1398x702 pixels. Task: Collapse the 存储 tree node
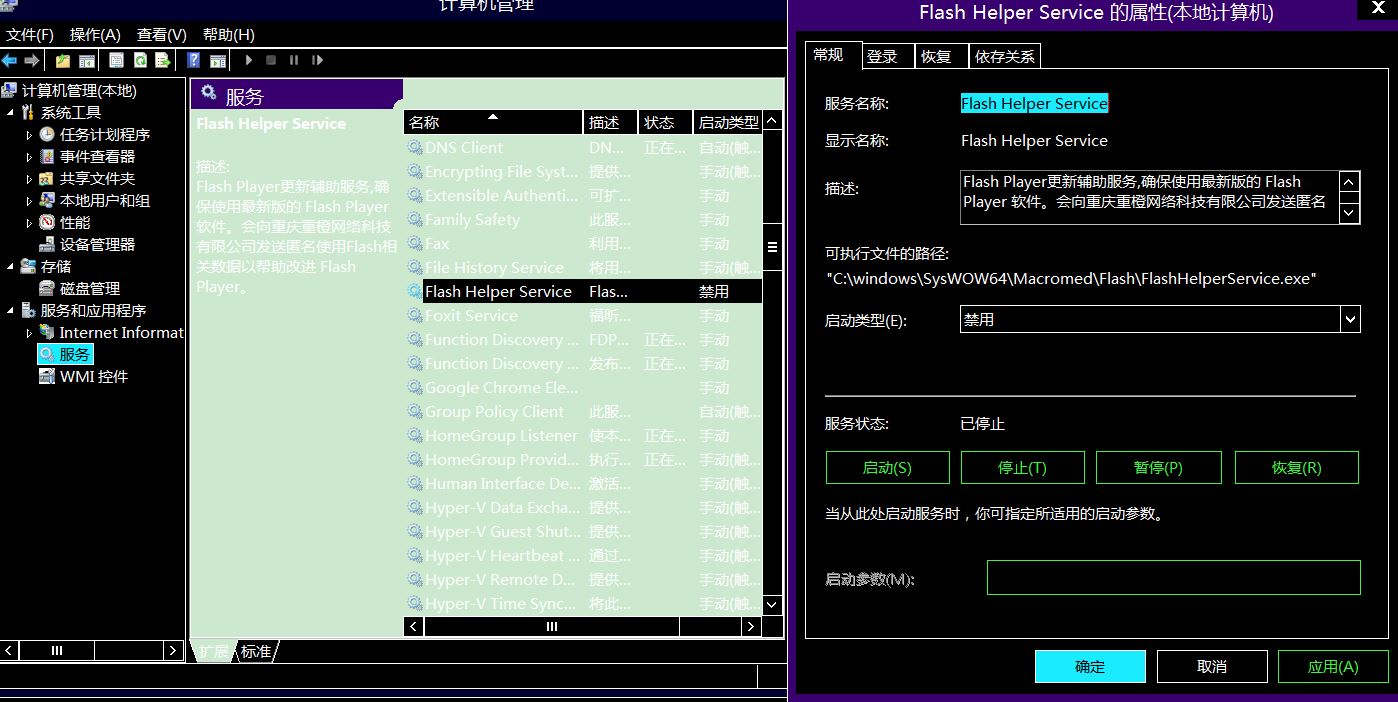point(10,267)
